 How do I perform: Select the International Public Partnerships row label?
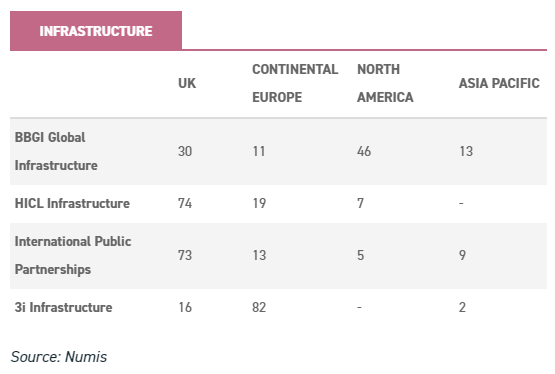(73, 255)
